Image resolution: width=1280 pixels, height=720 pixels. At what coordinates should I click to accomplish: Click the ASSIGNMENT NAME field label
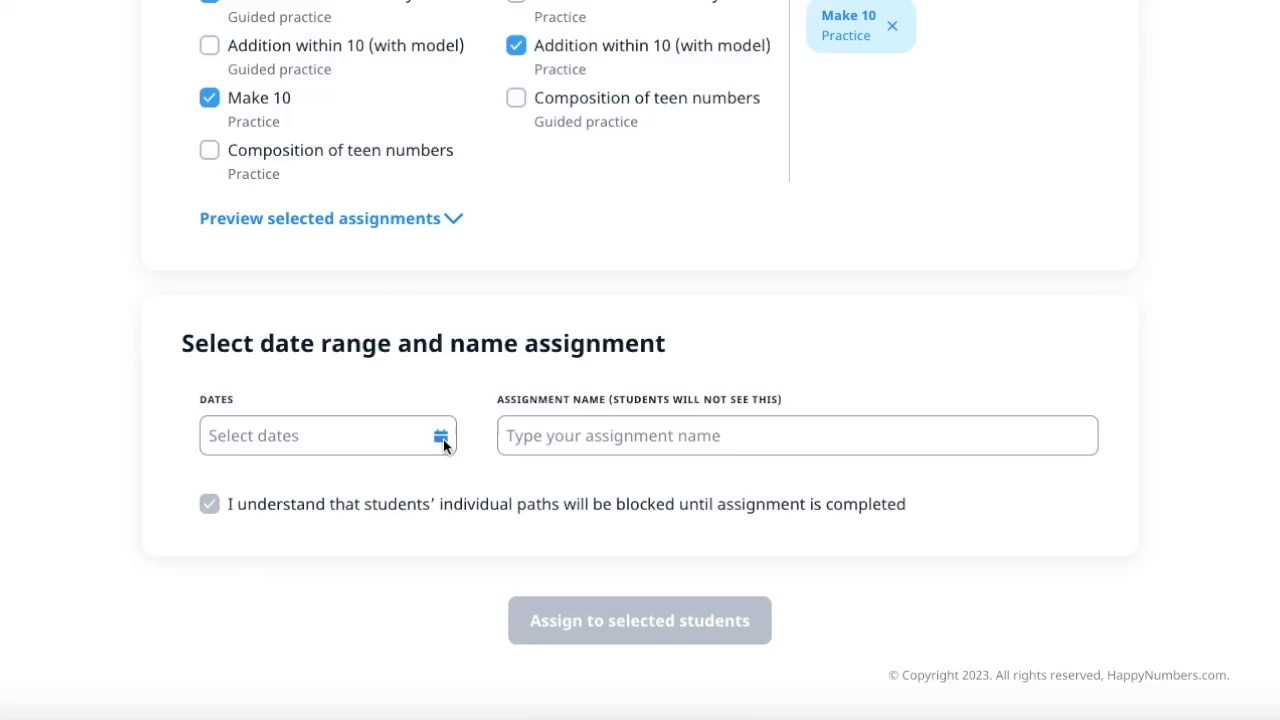tap(639, 399)
